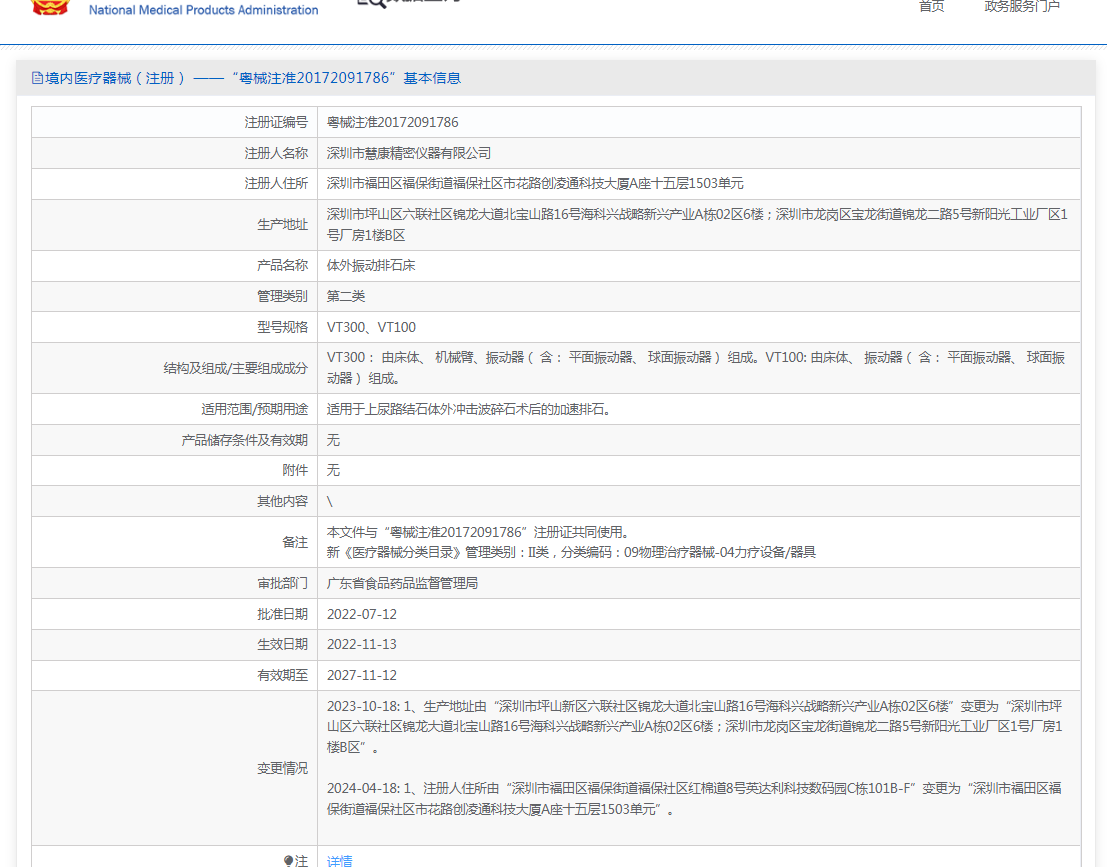
Task: Click the 生产地址 row label
Action: pyautogui.click(x=282, y=225)
